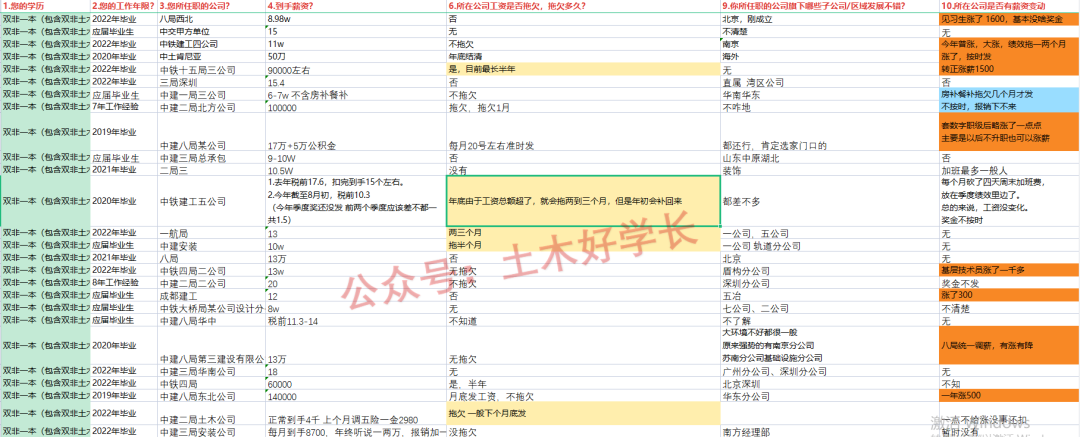Click the highlighted cell '年底由于工资总额超了…'
Screen dimensions: 1080x437
(x=583, y=201)
